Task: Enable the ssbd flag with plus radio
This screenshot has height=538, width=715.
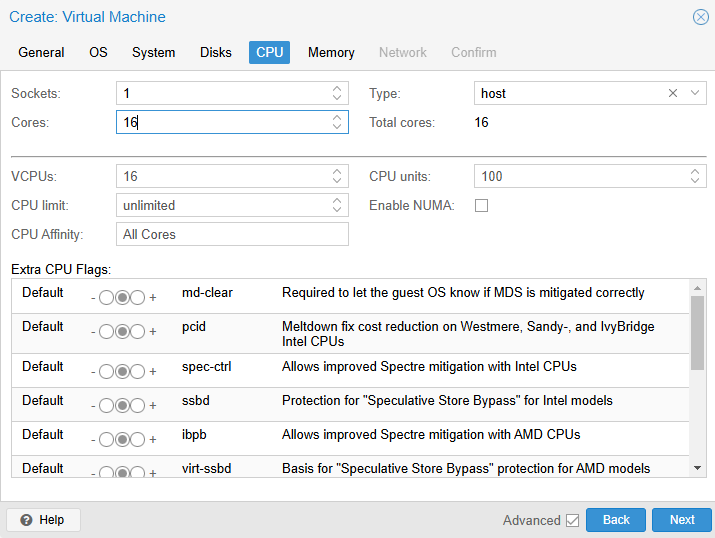Action: [138, 406]
